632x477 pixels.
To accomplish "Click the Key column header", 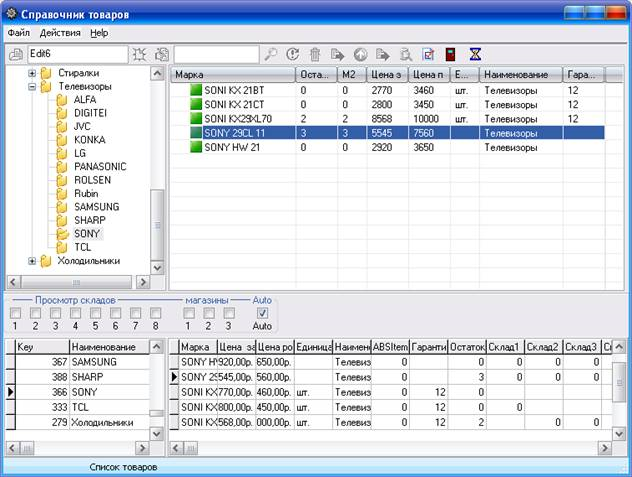I will click(42, 347).
